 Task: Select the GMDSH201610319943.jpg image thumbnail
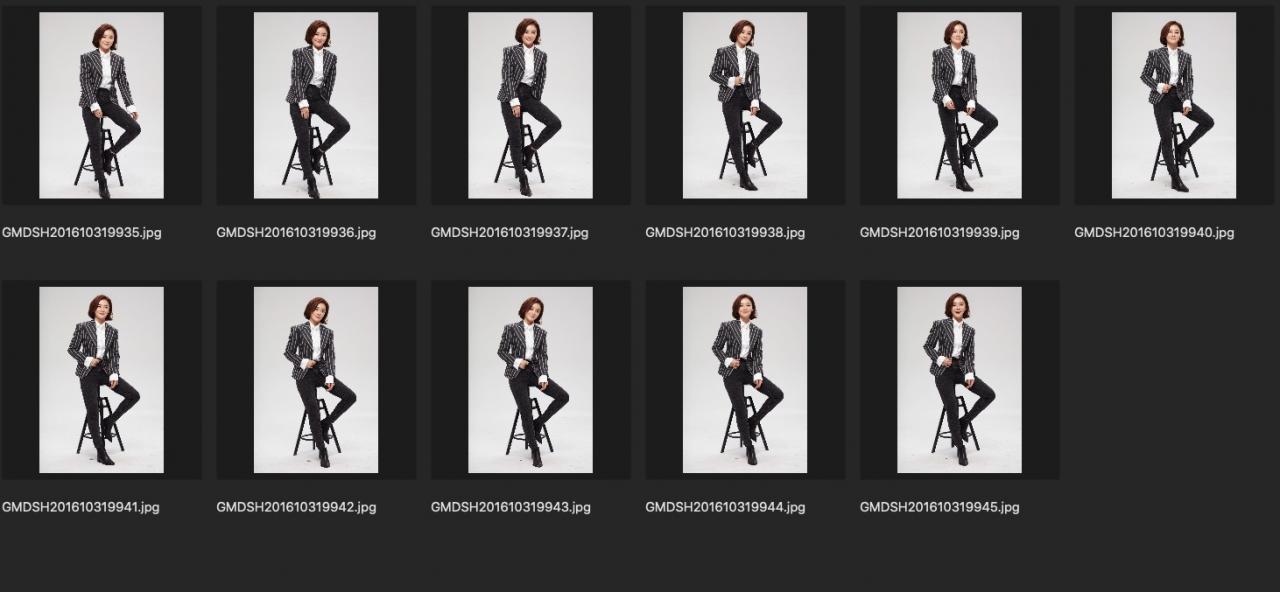pos(530,380)
